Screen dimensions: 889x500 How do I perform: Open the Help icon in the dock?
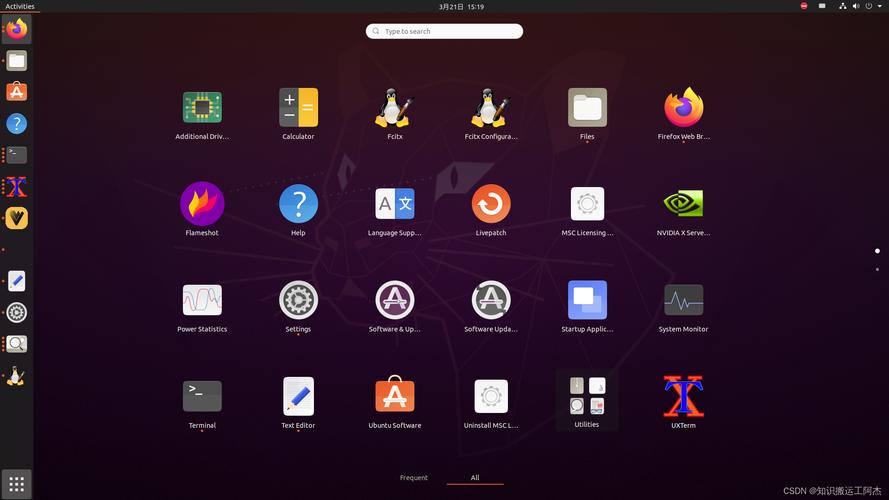coord(16,124)
